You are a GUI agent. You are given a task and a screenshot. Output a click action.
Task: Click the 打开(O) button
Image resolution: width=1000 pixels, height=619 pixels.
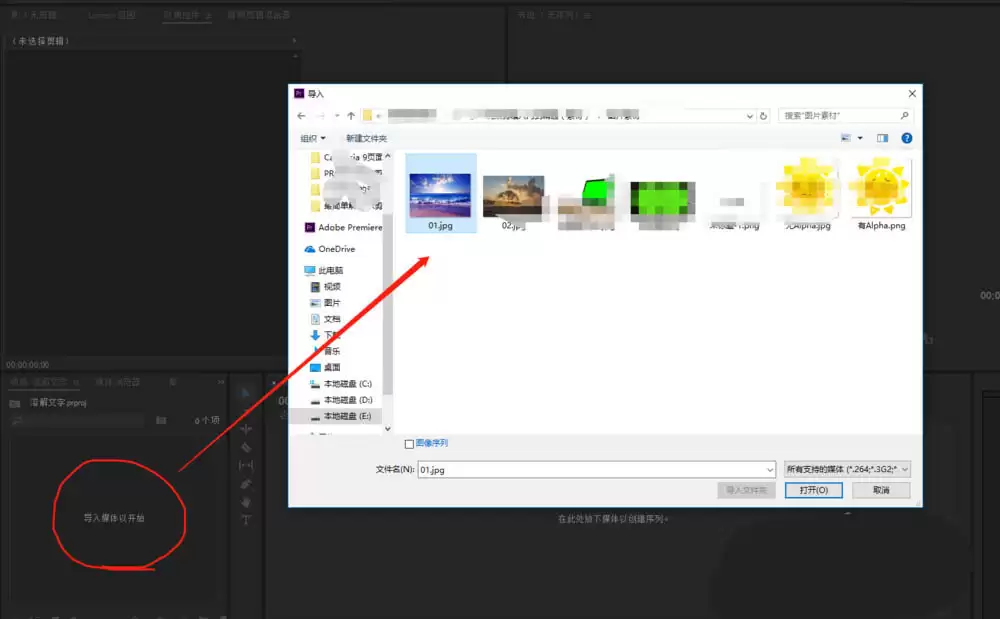tap(814, 490)
